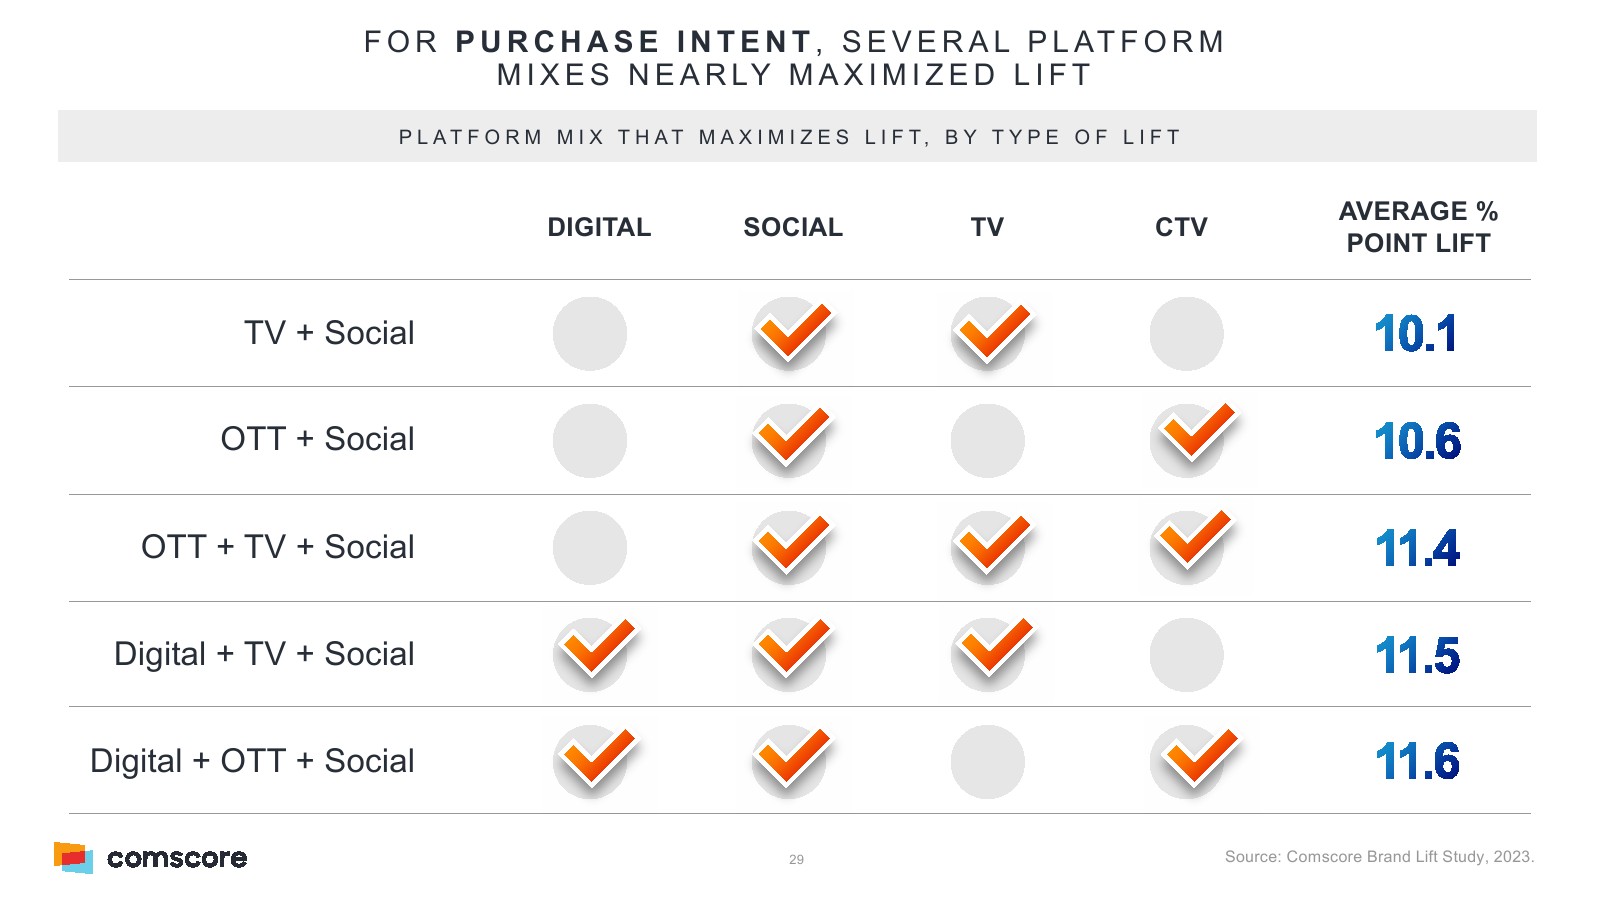The image size is (1600, 900).
Task: Click the empty Digital circle for TV + Social
Action: [590, 334]
